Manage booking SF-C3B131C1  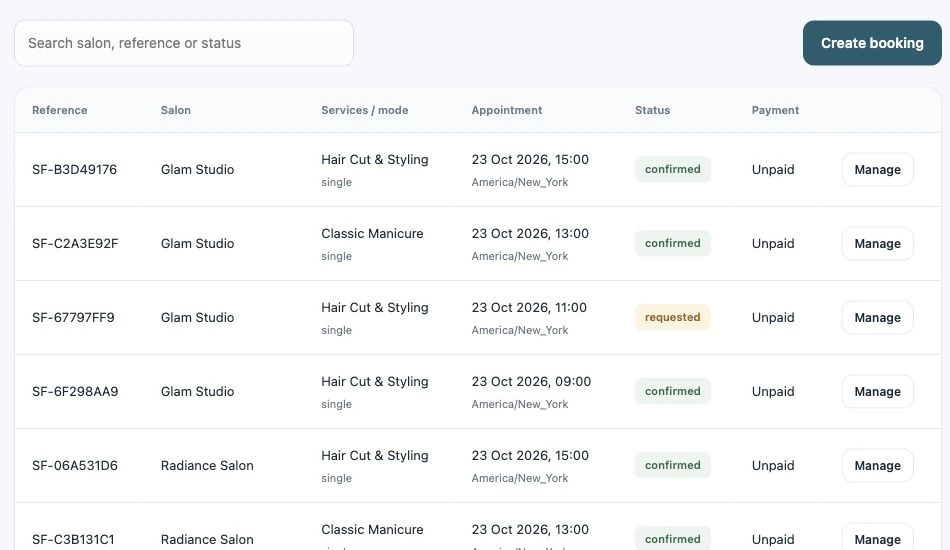[877, 538]
